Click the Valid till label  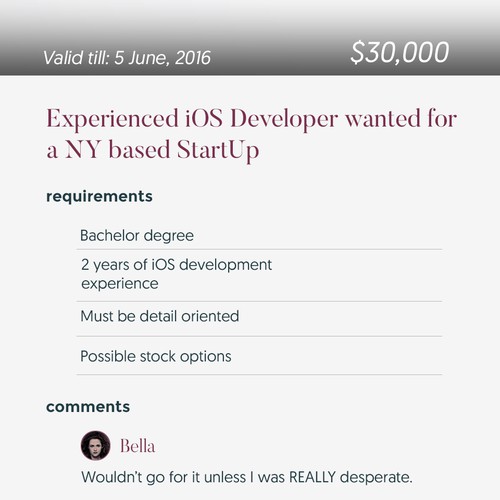coord(76,58)
